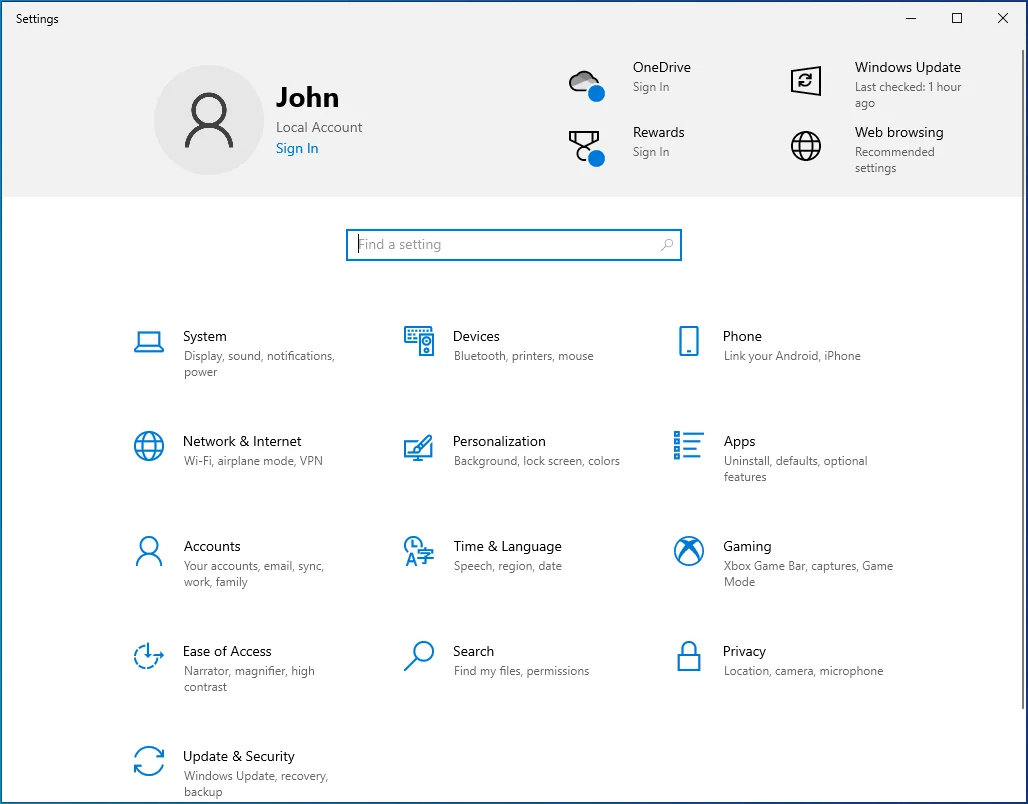Click 'Last checked: 1 hour ago' text
The image size is (1028, 804).
(907, 94)
